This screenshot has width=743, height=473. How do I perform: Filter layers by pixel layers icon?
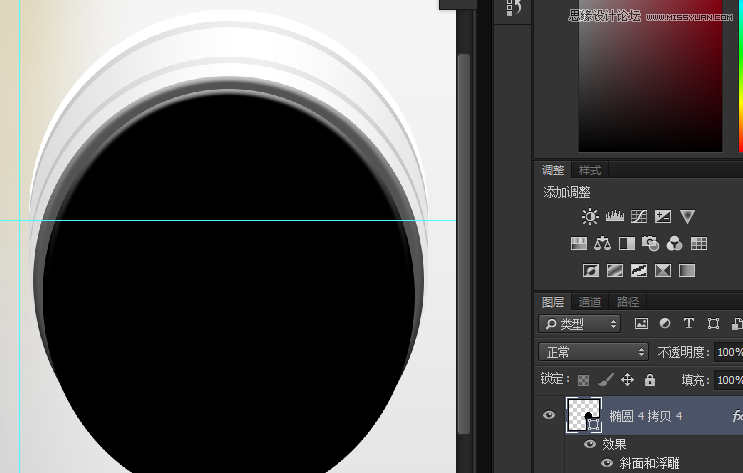click(641, 324)
